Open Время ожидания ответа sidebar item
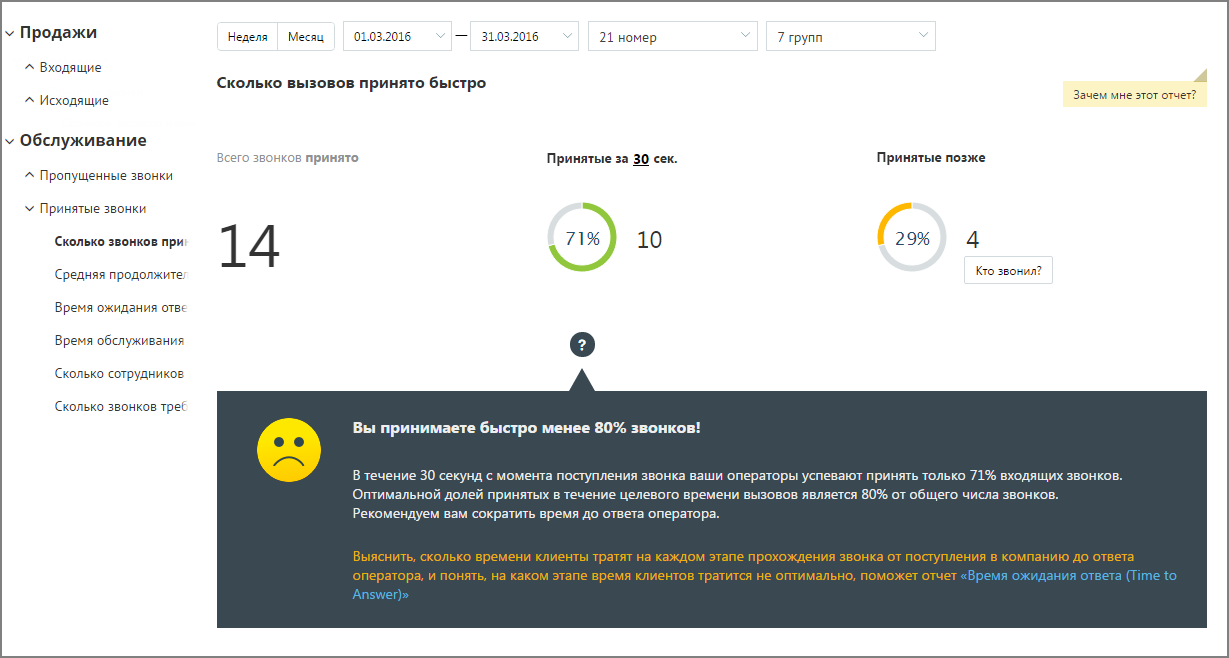The width and height of the screenshot is (1229, 658). [121, 307]
